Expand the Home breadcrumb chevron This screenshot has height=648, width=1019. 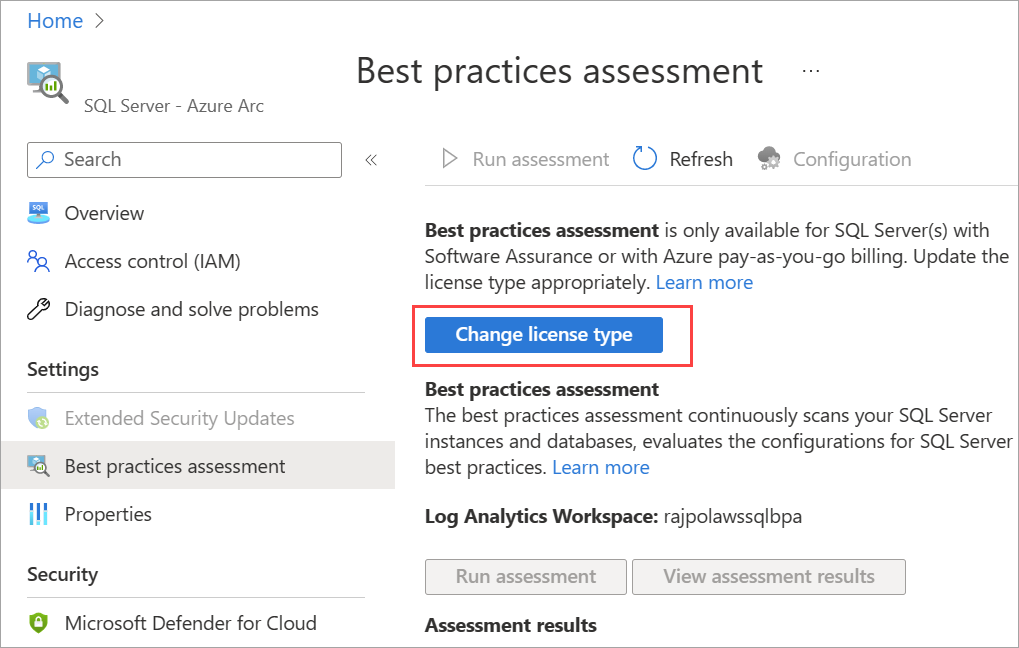[97, 20]
